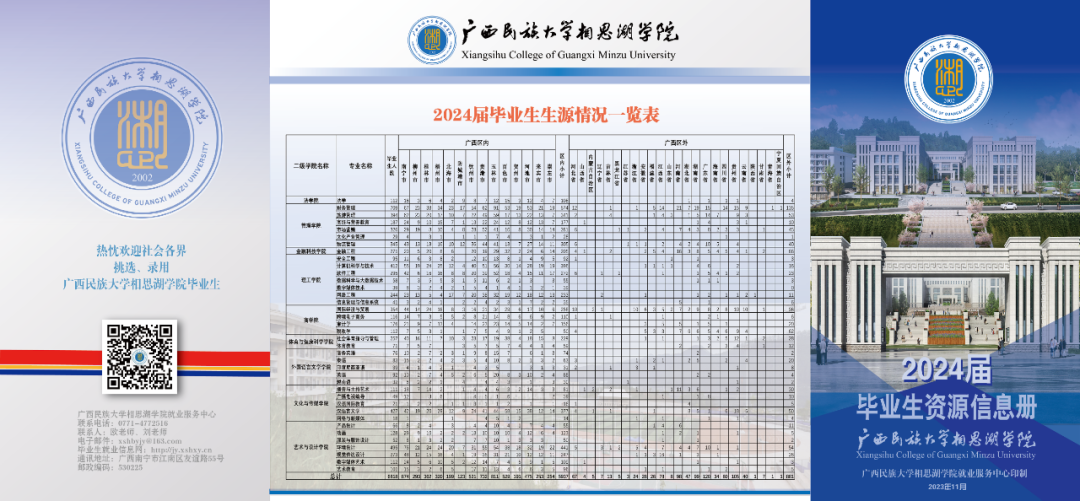Click the 挑选、录用 line
The height and width of the screenshot is (501, 1080).
[141, 267]
